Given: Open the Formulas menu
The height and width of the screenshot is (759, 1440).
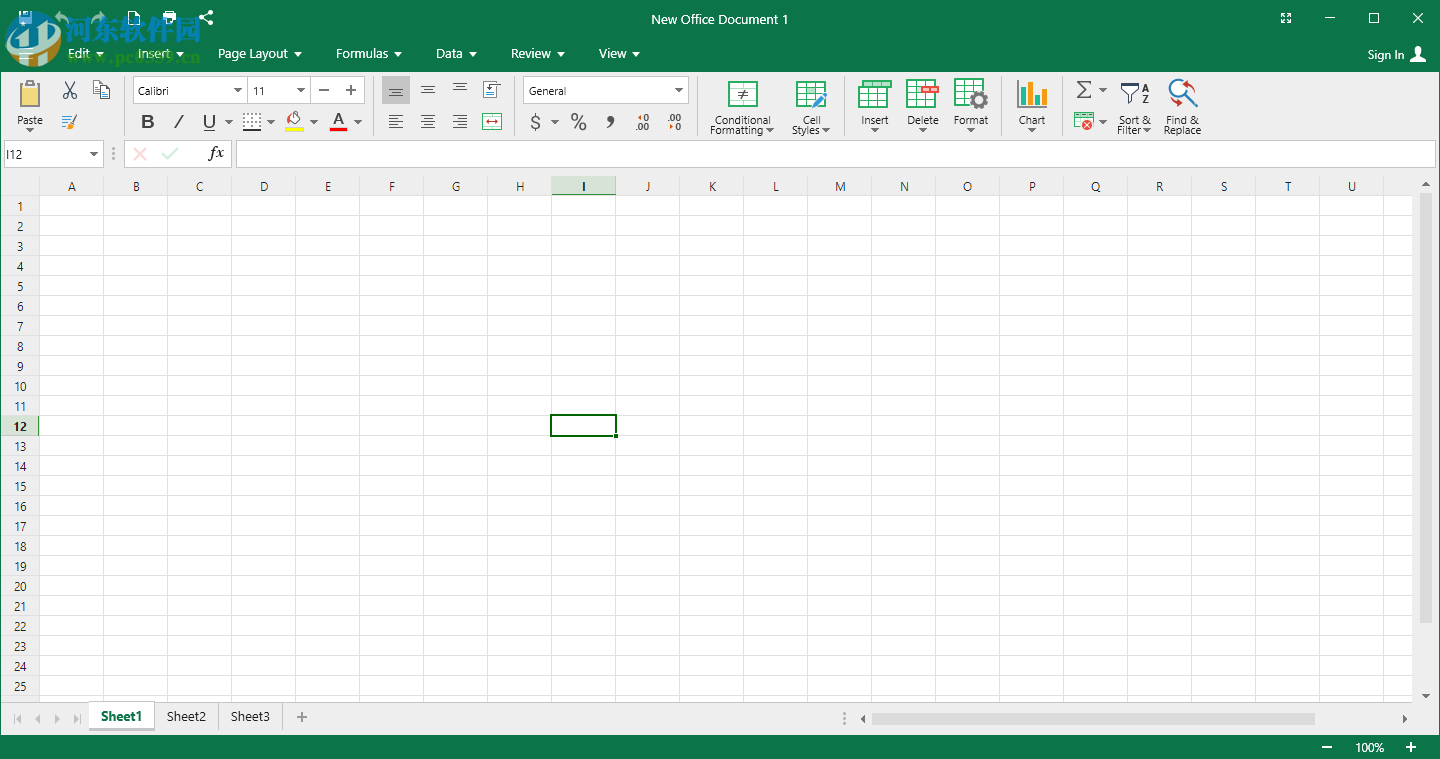Looking at the screenshot, I should [367, 53].
